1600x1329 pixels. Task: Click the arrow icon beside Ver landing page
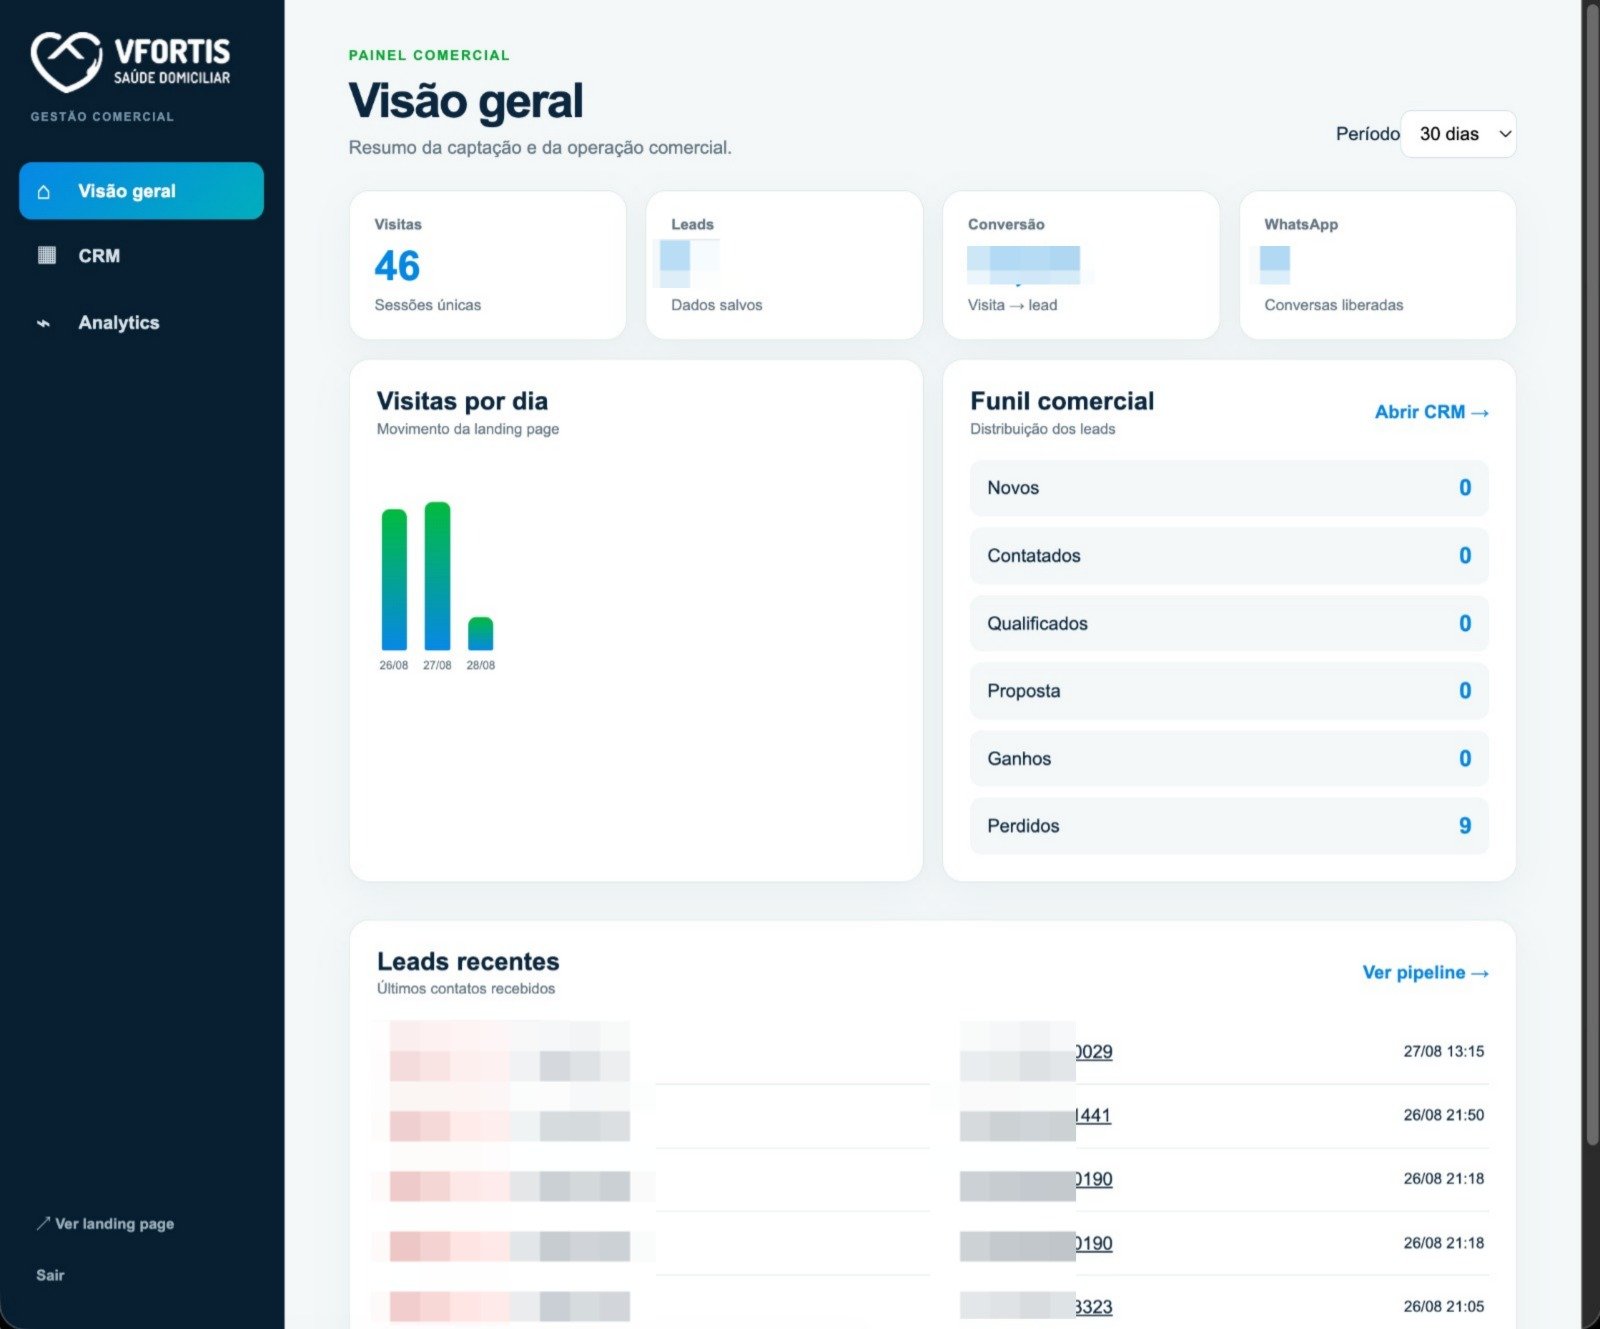tap(43, 1223)
